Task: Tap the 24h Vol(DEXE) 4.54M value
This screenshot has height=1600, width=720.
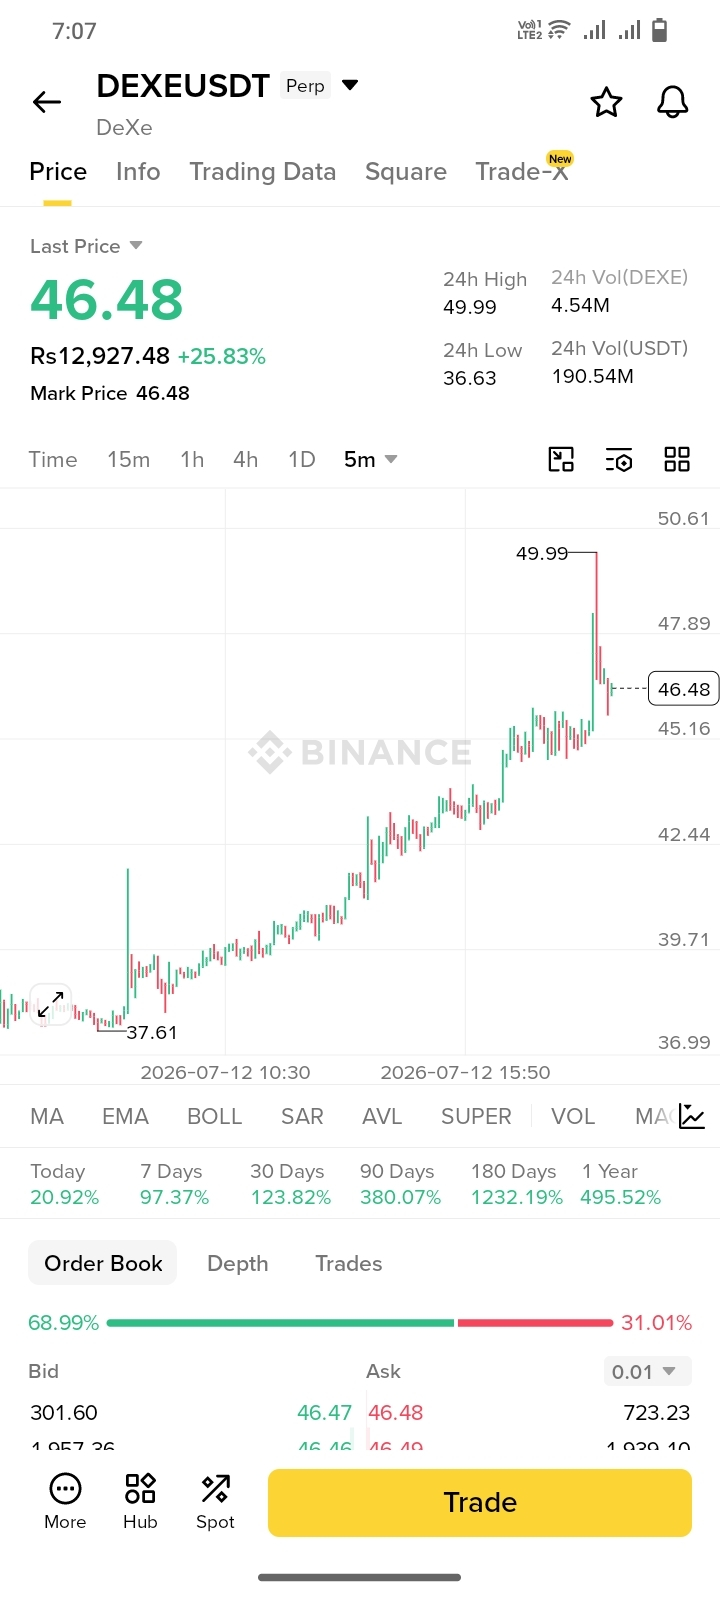Action: (x=580, y=305)
